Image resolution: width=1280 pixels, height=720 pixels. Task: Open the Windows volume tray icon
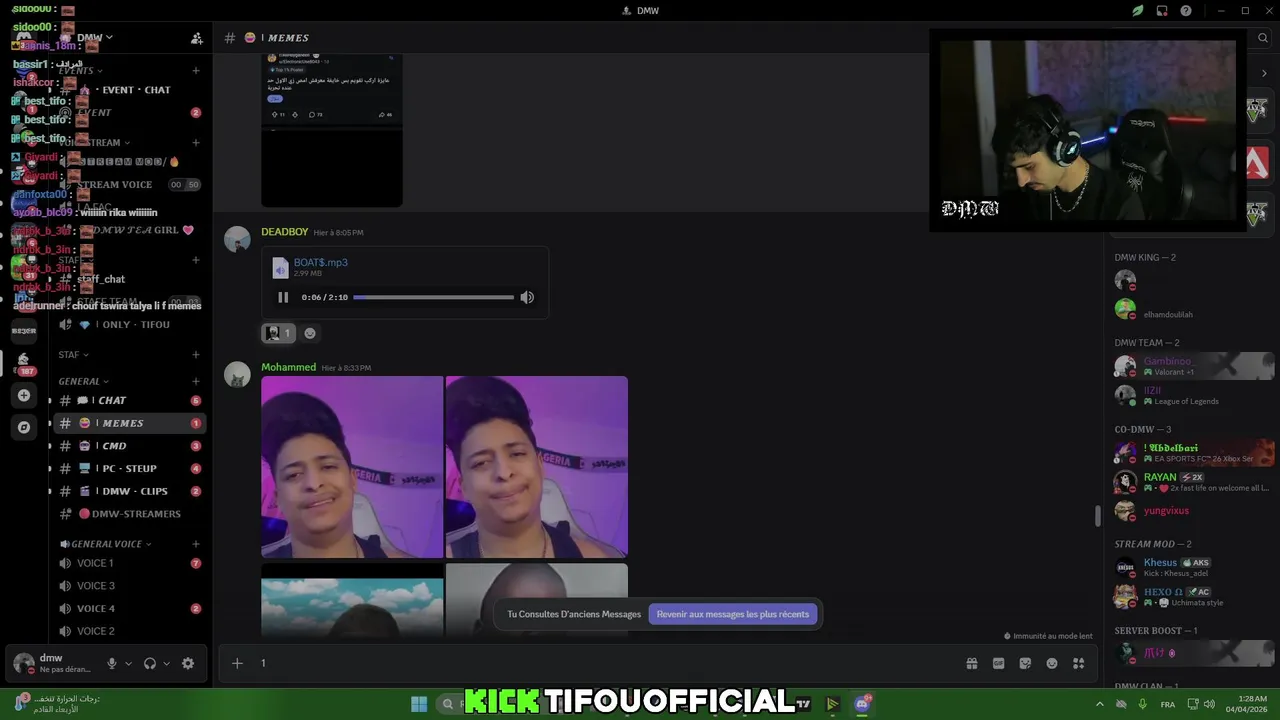1209,704
